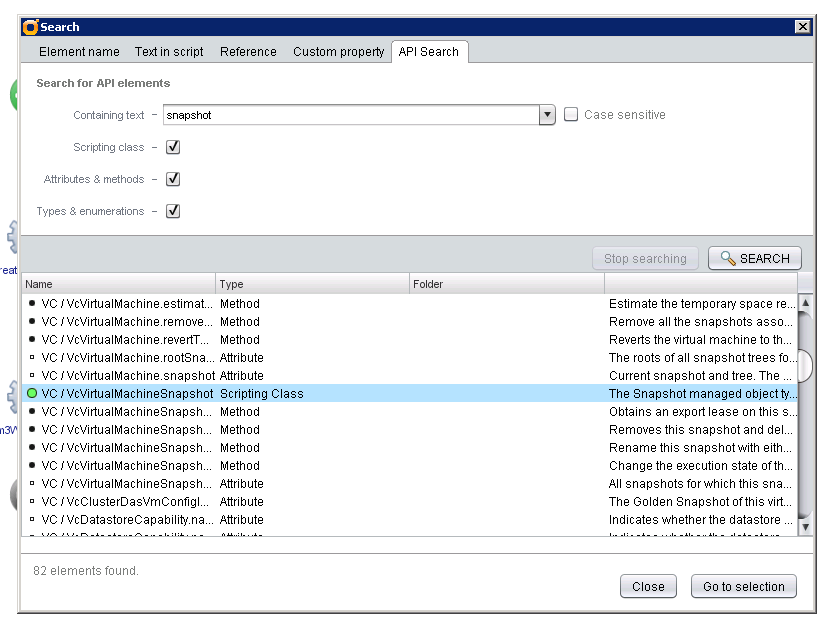
Task: Select the row described 'Rename this snapshot with eith...'
Action: point(409,447)
